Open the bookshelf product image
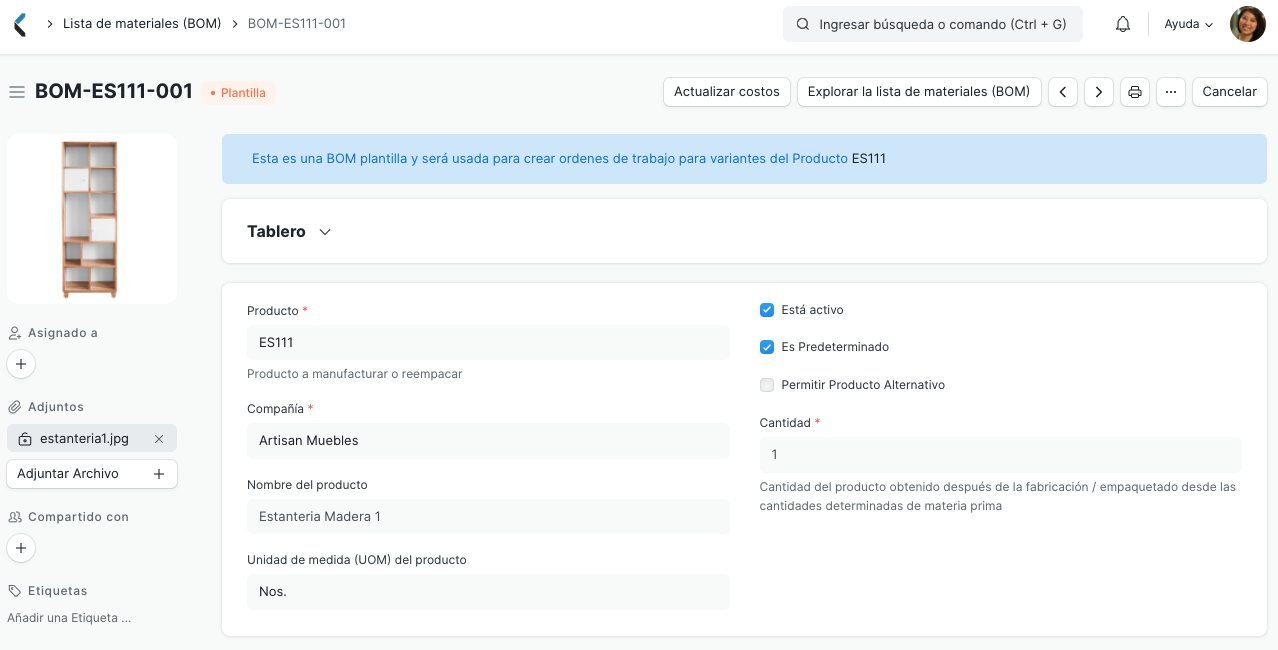Image resolution: width=1278 pixels, height=650 pixels. (92, 219)
